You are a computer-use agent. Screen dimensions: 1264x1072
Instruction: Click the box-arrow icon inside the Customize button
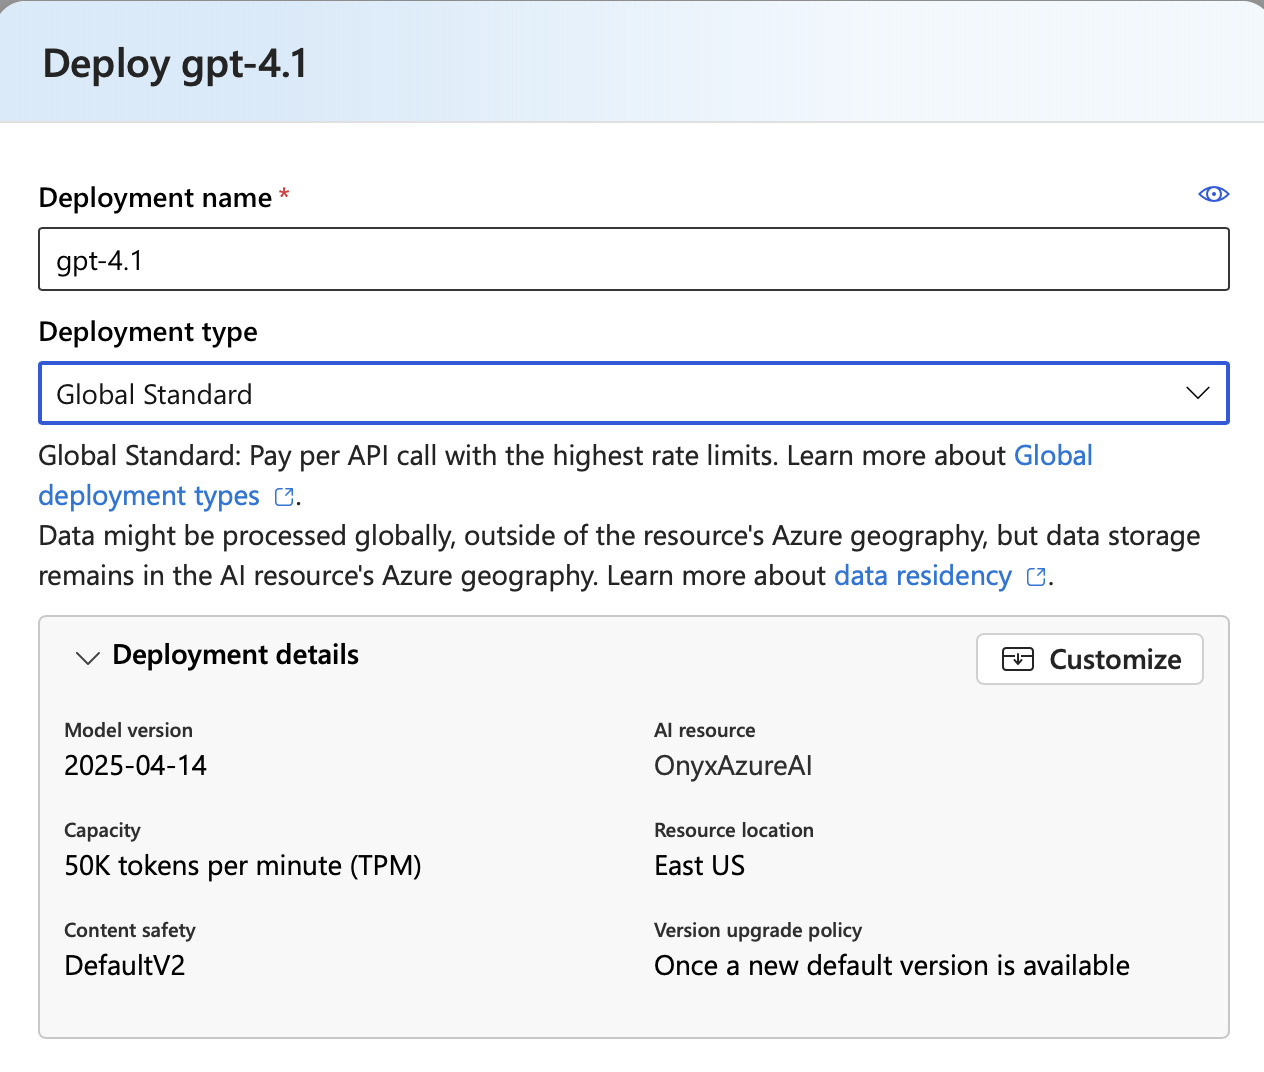tap(1017, 658)
